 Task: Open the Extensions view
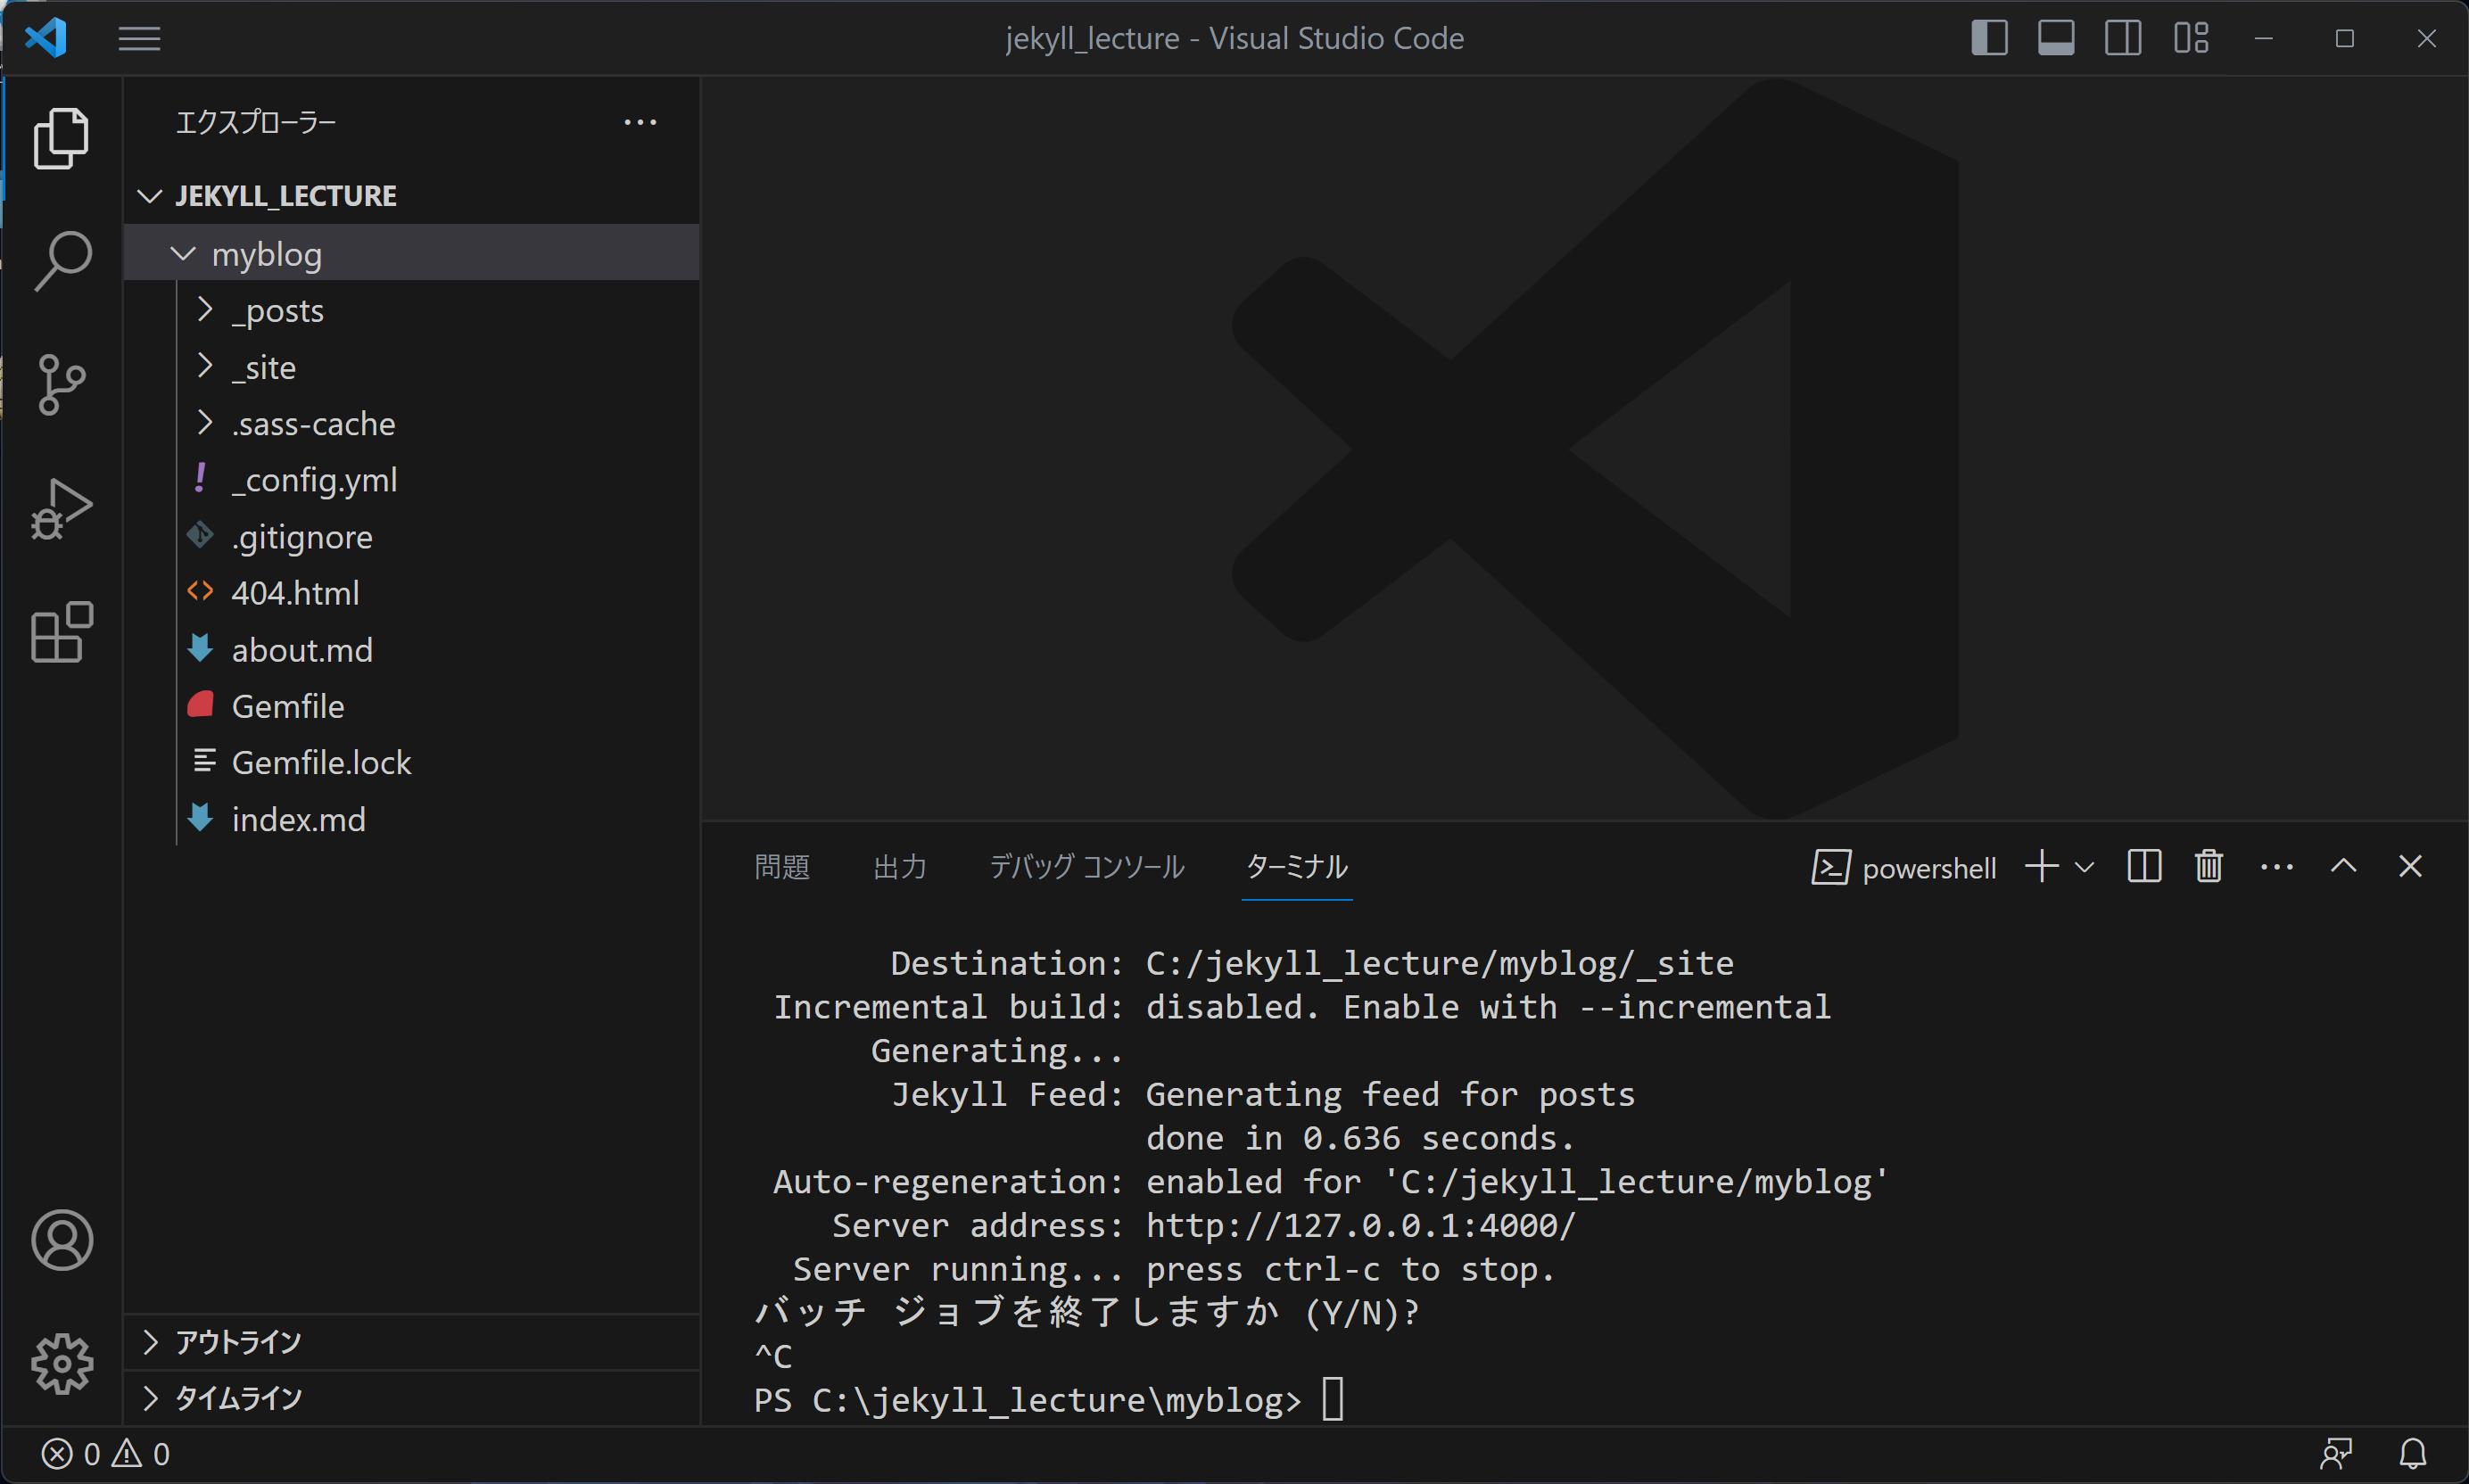[61, 631]
